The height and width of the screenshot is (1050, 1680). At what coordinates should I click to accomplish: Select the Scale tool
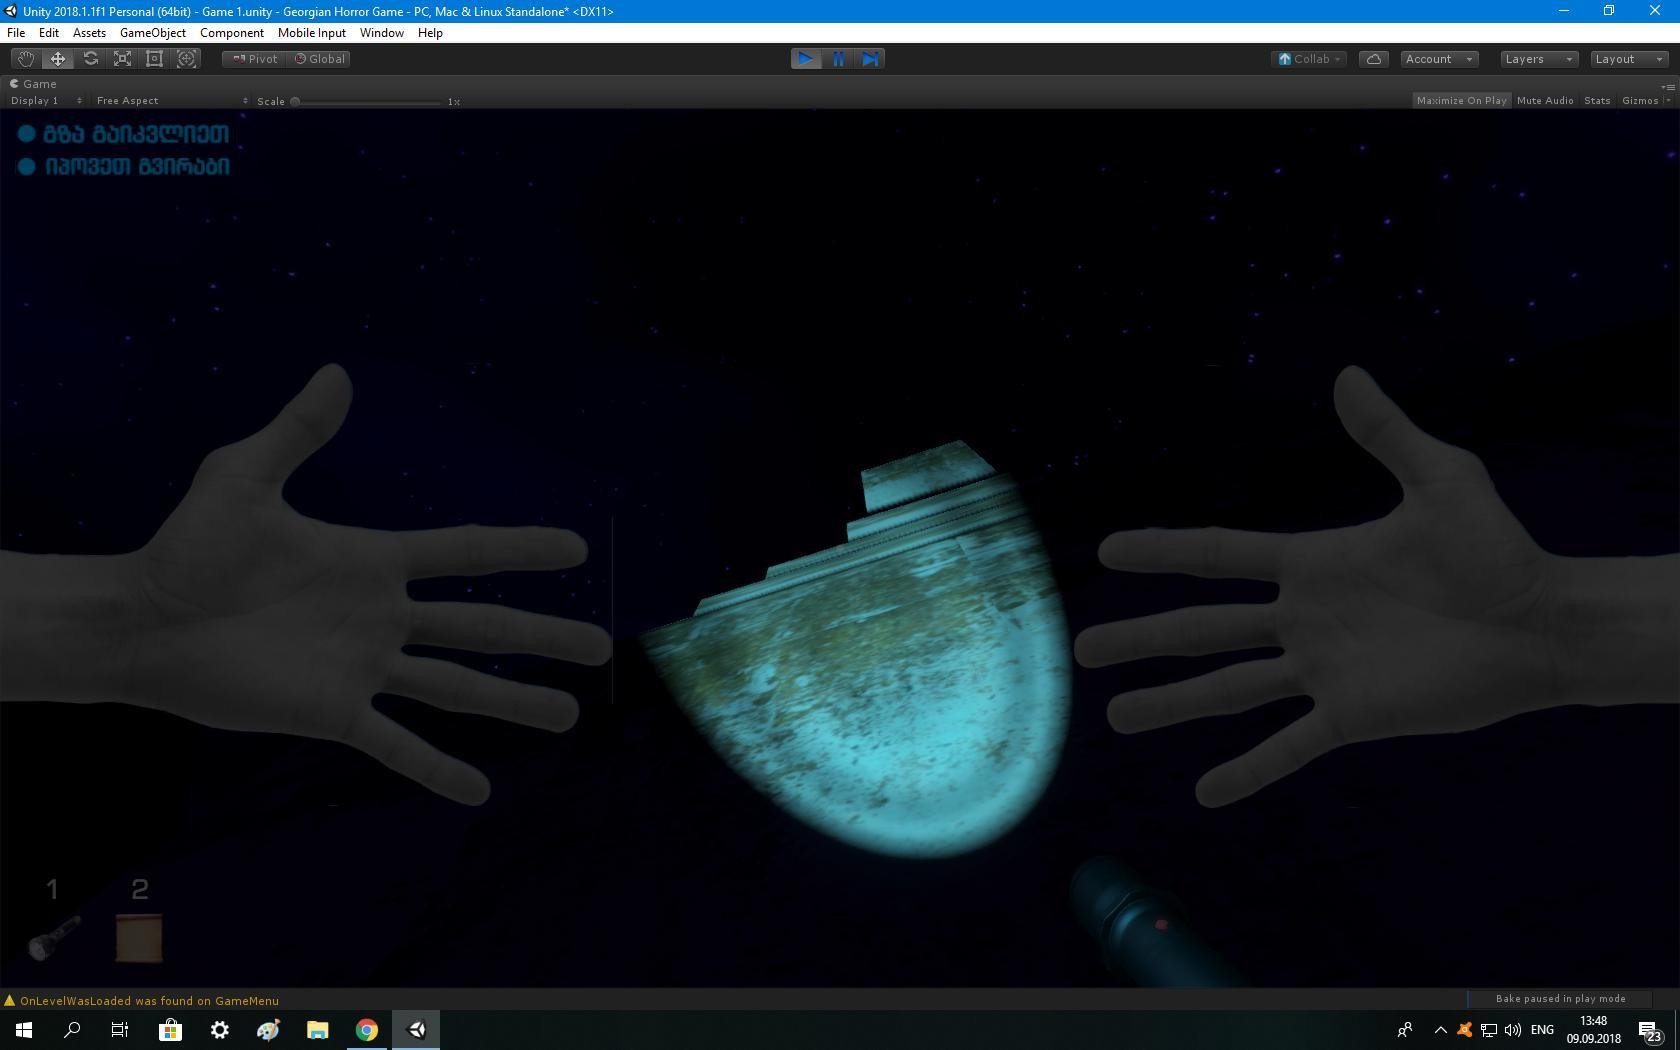click(x=122, y=59)
